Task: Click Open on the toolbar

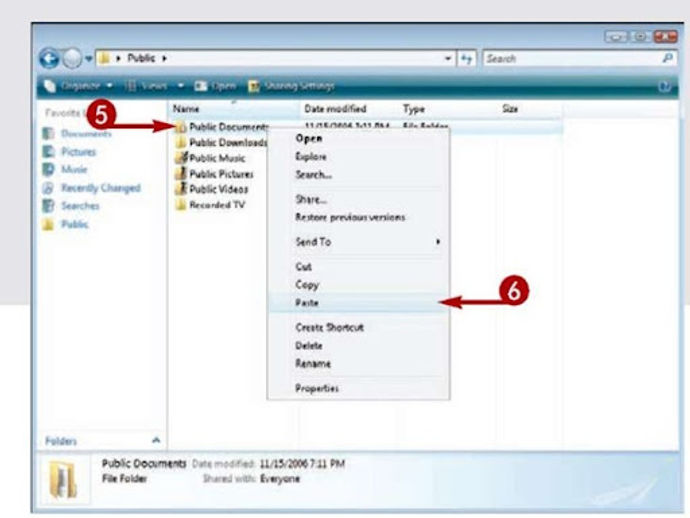Action: click(x=215, y=86)
